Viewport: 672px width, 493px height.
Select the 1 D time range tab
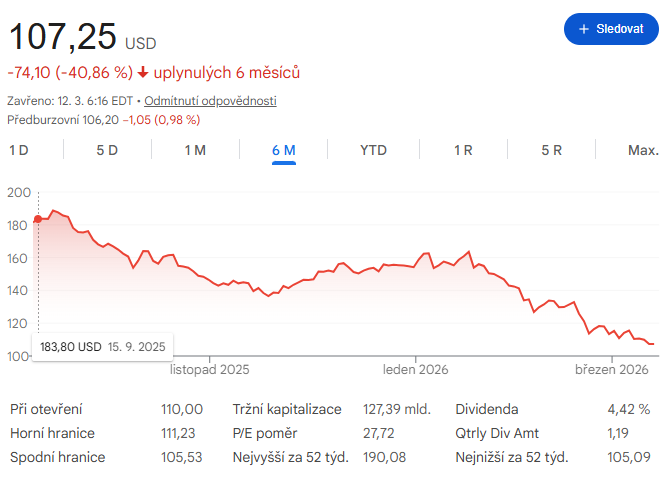pos(19,150)
